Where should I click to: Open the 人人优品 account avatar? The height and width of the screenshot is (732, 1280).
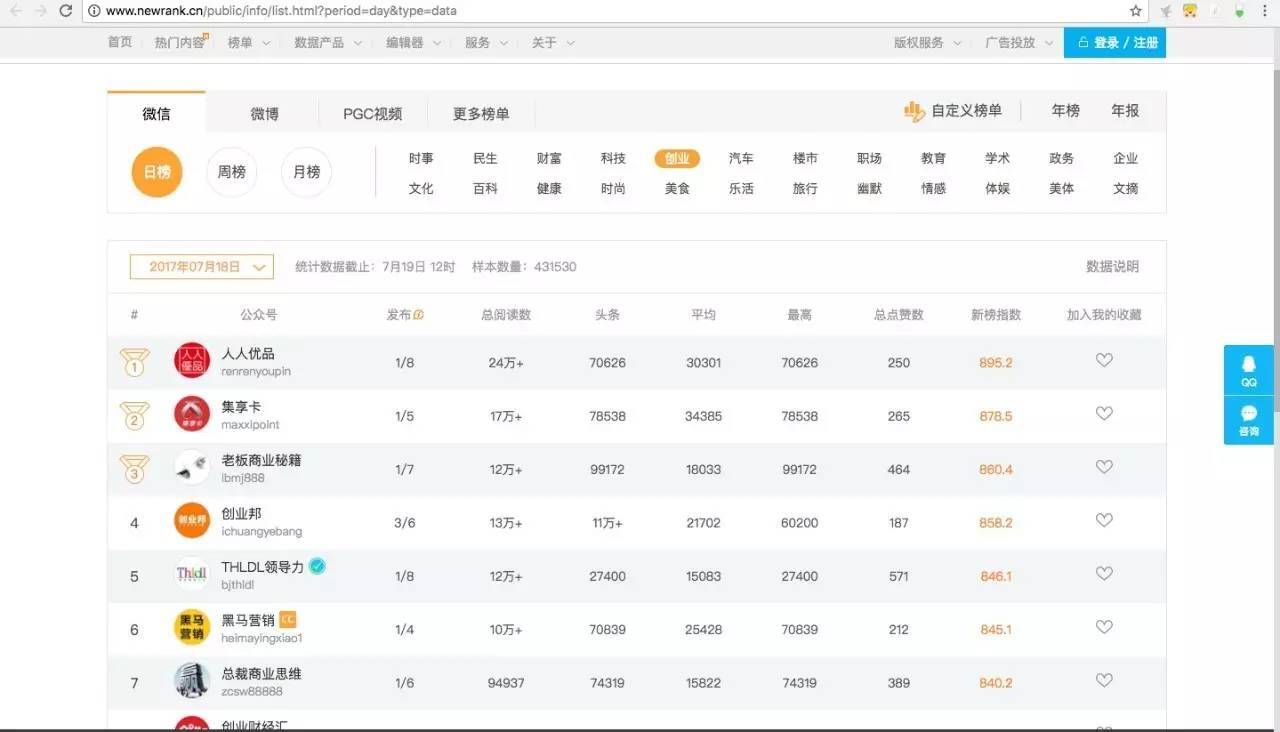click(192, 361)
